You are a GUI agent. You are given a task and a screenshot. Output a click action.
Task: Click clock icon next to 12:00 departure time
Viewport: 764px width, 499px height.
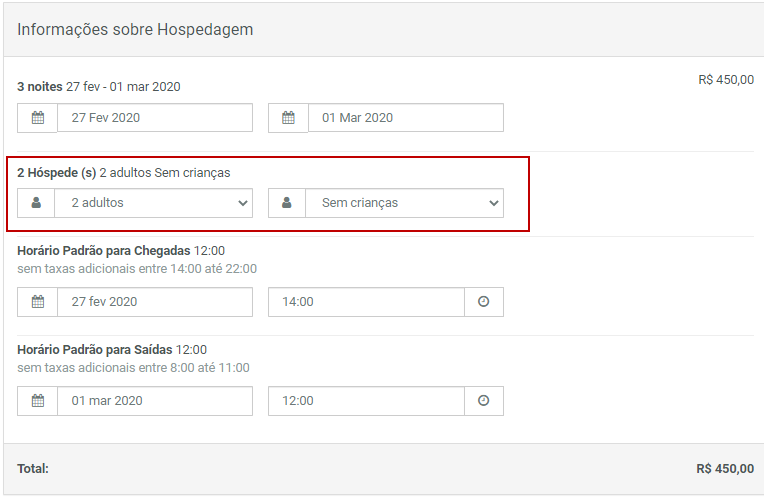484,401
